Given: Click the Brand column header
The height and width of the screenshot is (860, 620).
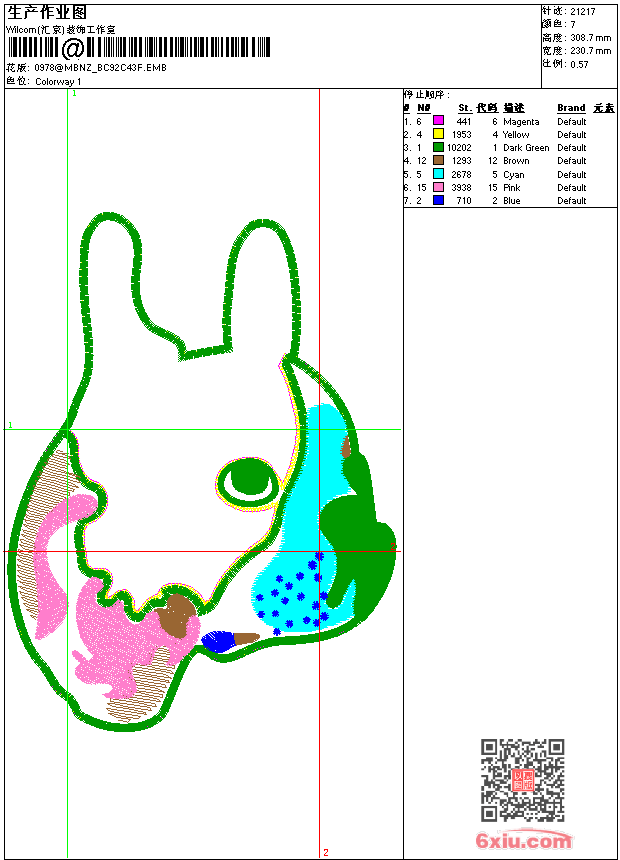Looking at the screenshot, I should click(x=571, y=108).
